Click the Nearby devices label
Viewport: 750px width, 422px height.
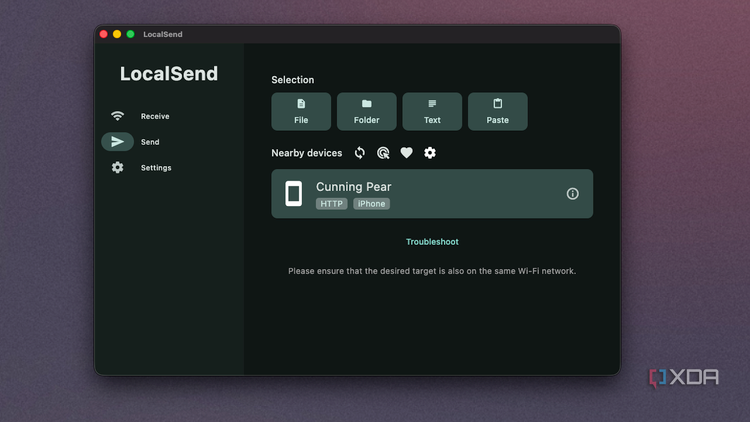pos(307,153)
